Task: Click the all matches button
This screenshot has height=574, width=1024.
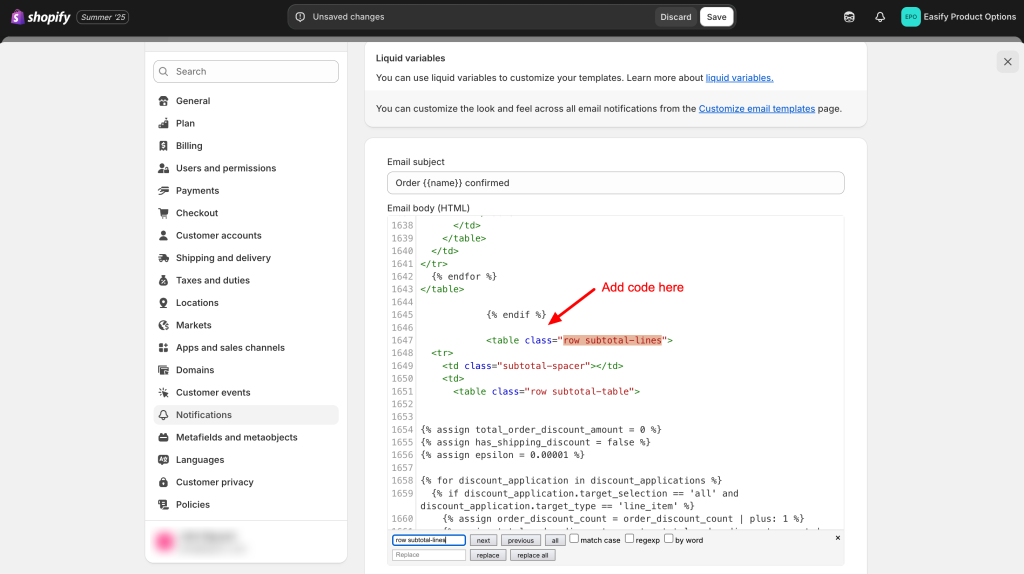Action: (x=555, y=540)
